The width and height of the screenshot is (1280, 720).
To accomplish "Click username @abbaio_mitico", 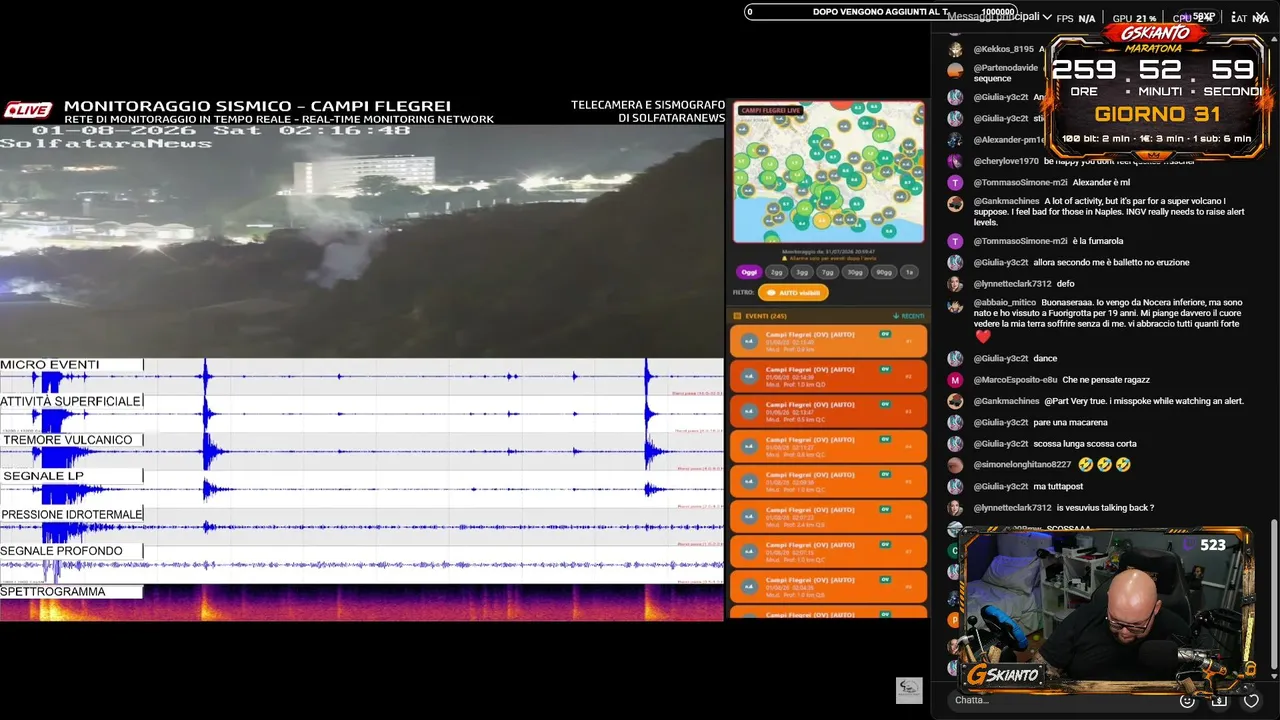I will tap(1005, 302).
